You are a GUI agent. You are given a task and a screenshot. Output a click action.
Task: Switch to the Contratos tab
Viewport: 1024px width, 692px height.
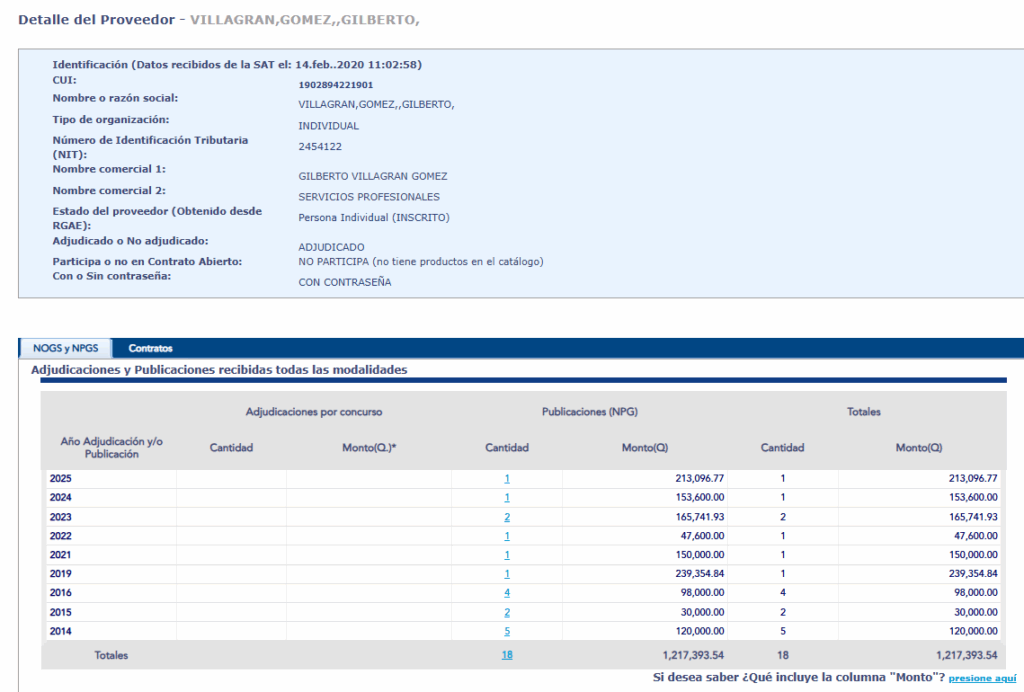point(150,348)
